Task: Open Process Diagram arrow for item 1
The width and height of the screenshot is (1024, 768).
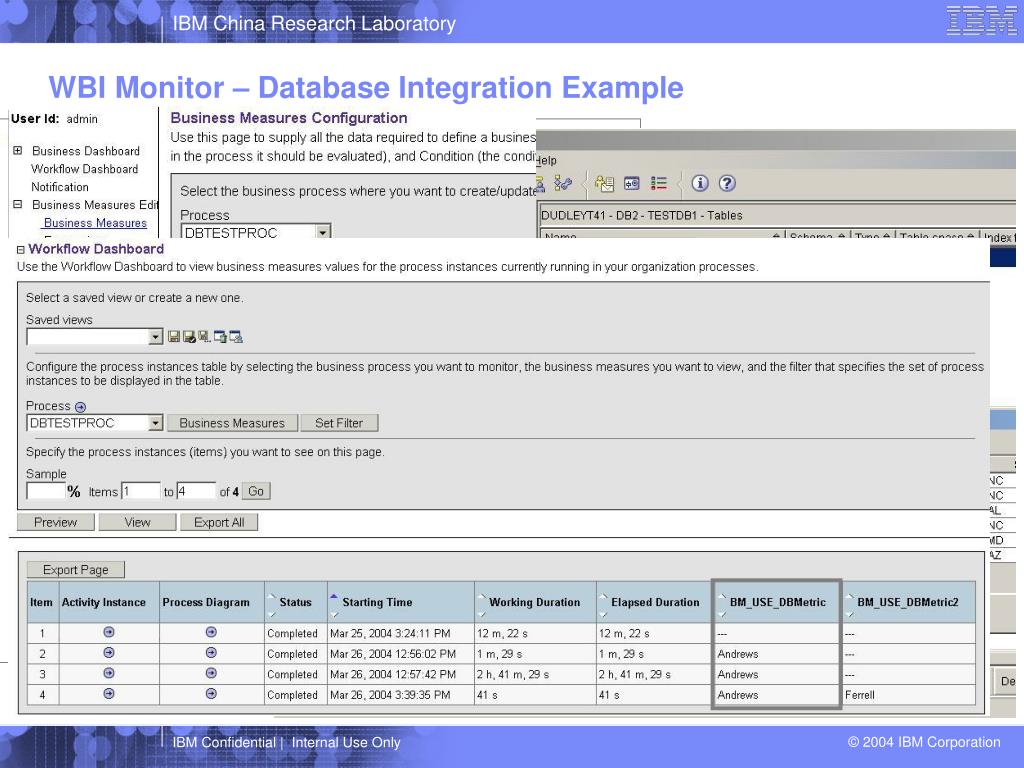Action: pos(211,632)
